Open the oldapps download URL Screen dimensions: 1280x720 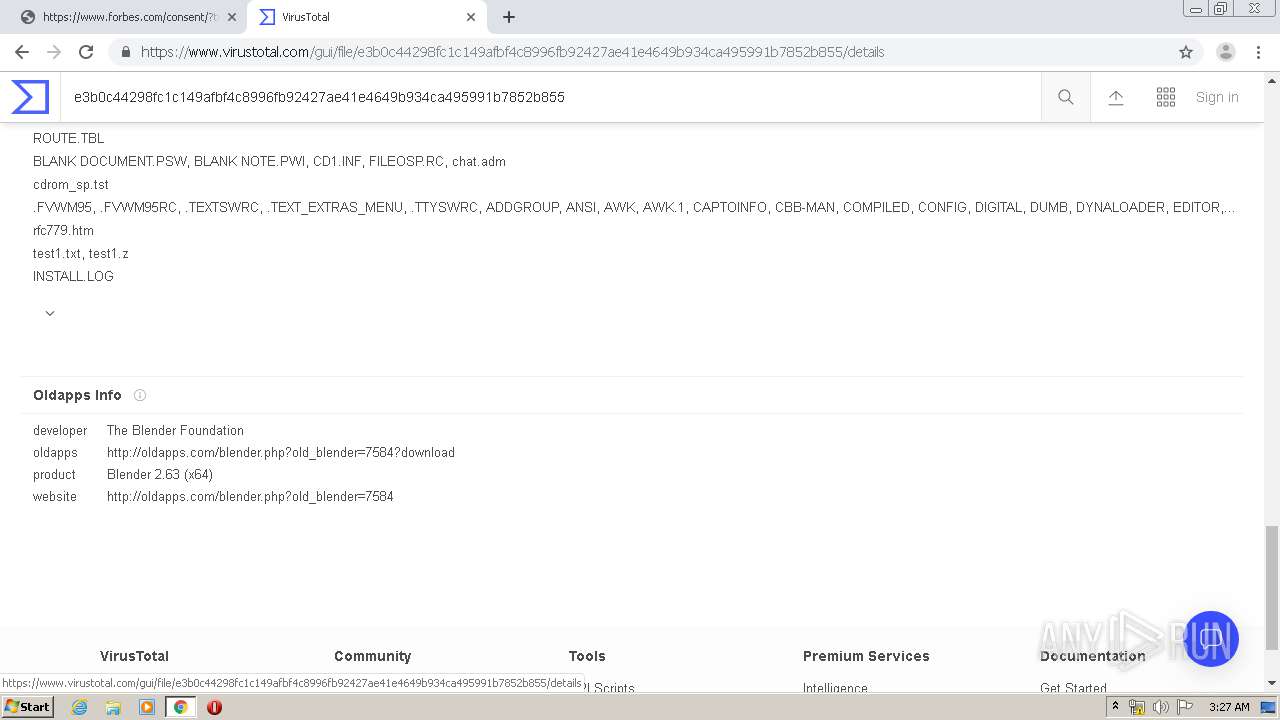pyautogui.click(x=281, y=452)
